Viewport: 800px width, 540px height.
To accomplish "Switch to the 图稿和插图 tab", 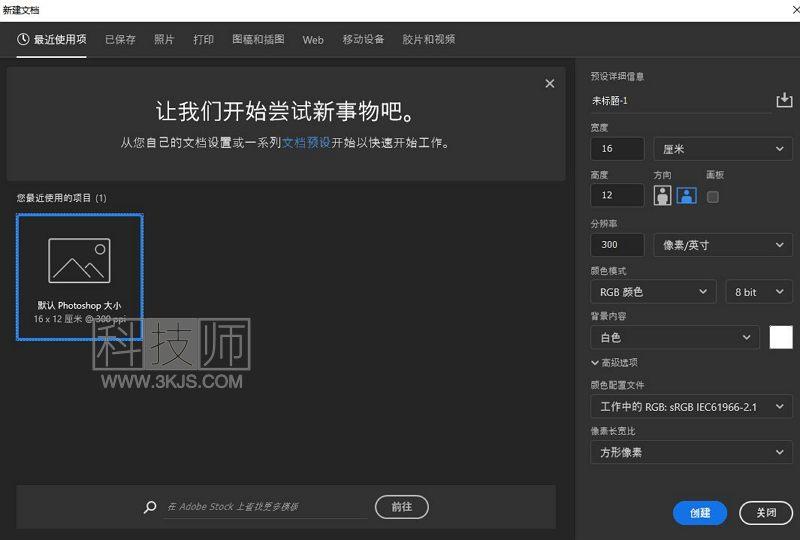I will click(x=258, y=39).
